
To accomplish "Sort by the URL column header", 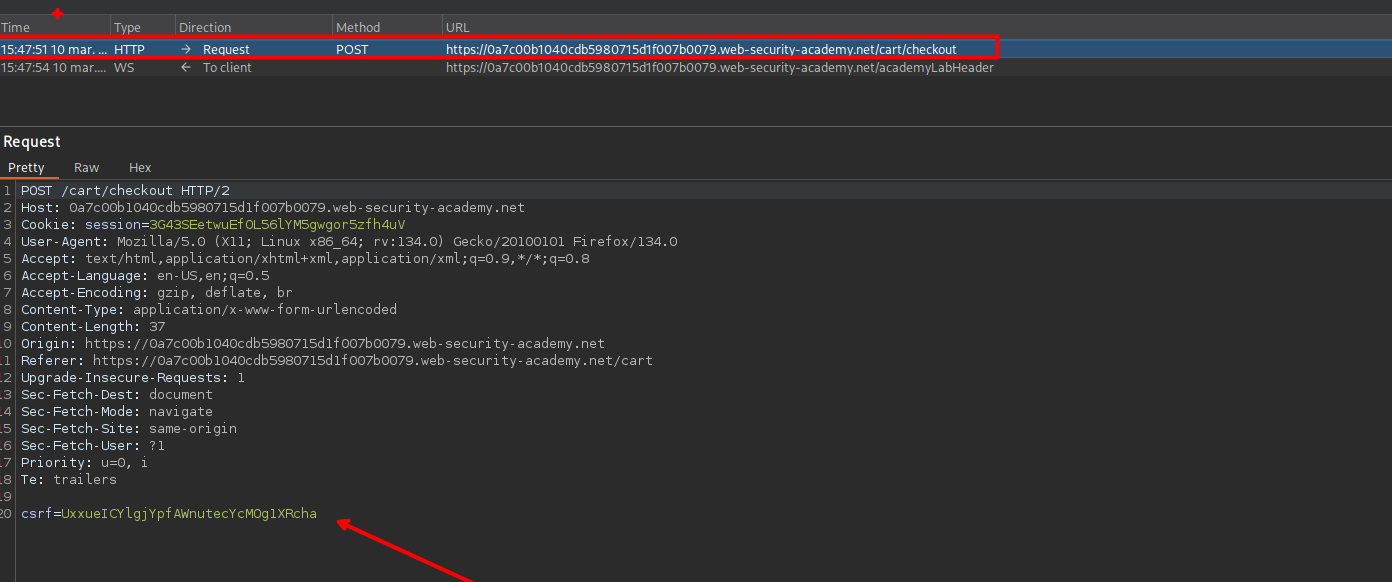I will click(x=458, y=28).
